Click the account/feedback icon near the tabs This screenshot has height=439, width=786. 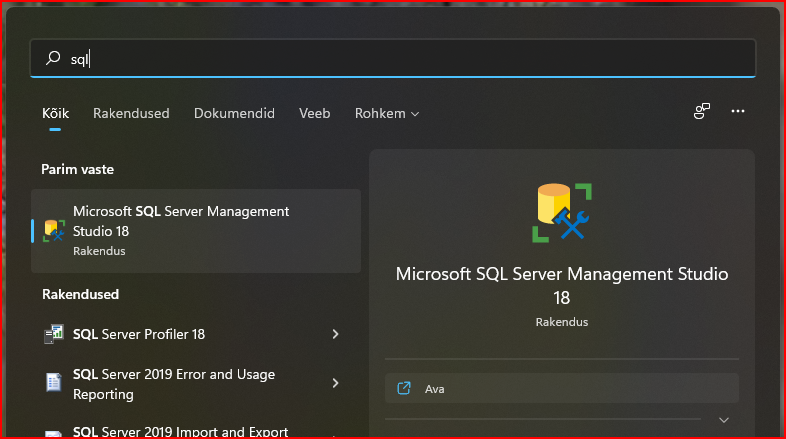(702, 111)
